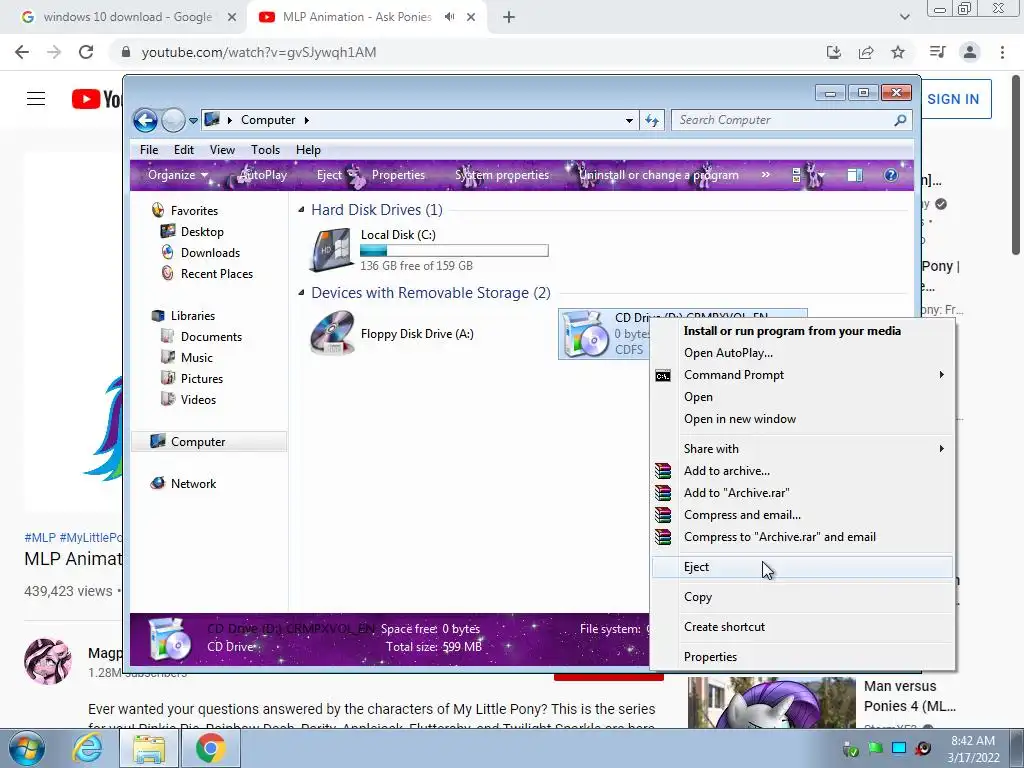Click Eject in the command bar
The height and width of the screenshot is (768, 1024).
(x=329, y=175)
